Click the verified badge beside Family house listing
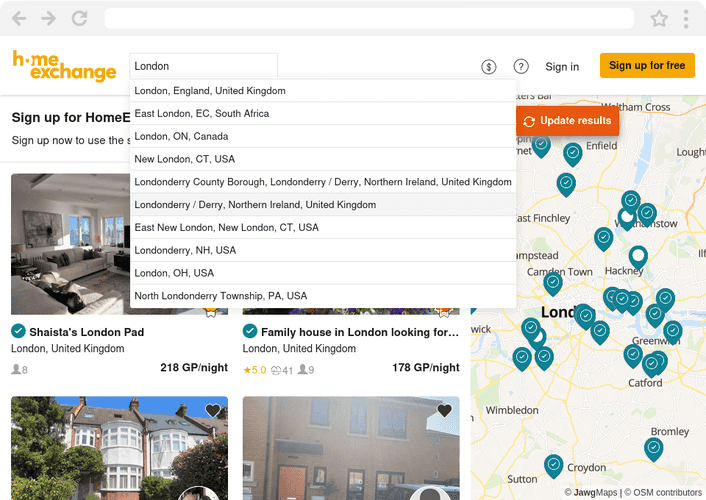Image resolution: width=706 pixels, height=500 pixels. tap(250, 331)
